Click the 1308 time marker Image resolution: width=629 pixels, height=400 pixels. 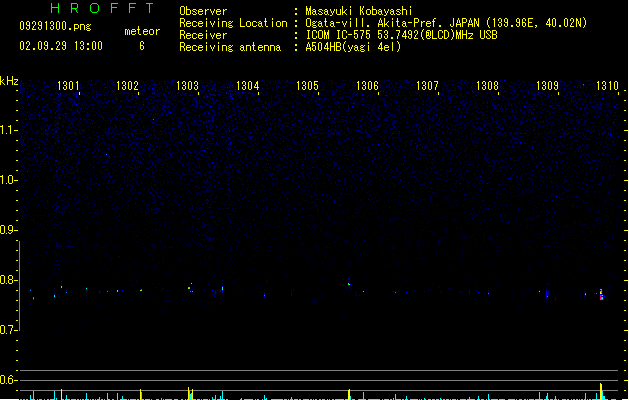pyautogui.click(x=487, y=86)
